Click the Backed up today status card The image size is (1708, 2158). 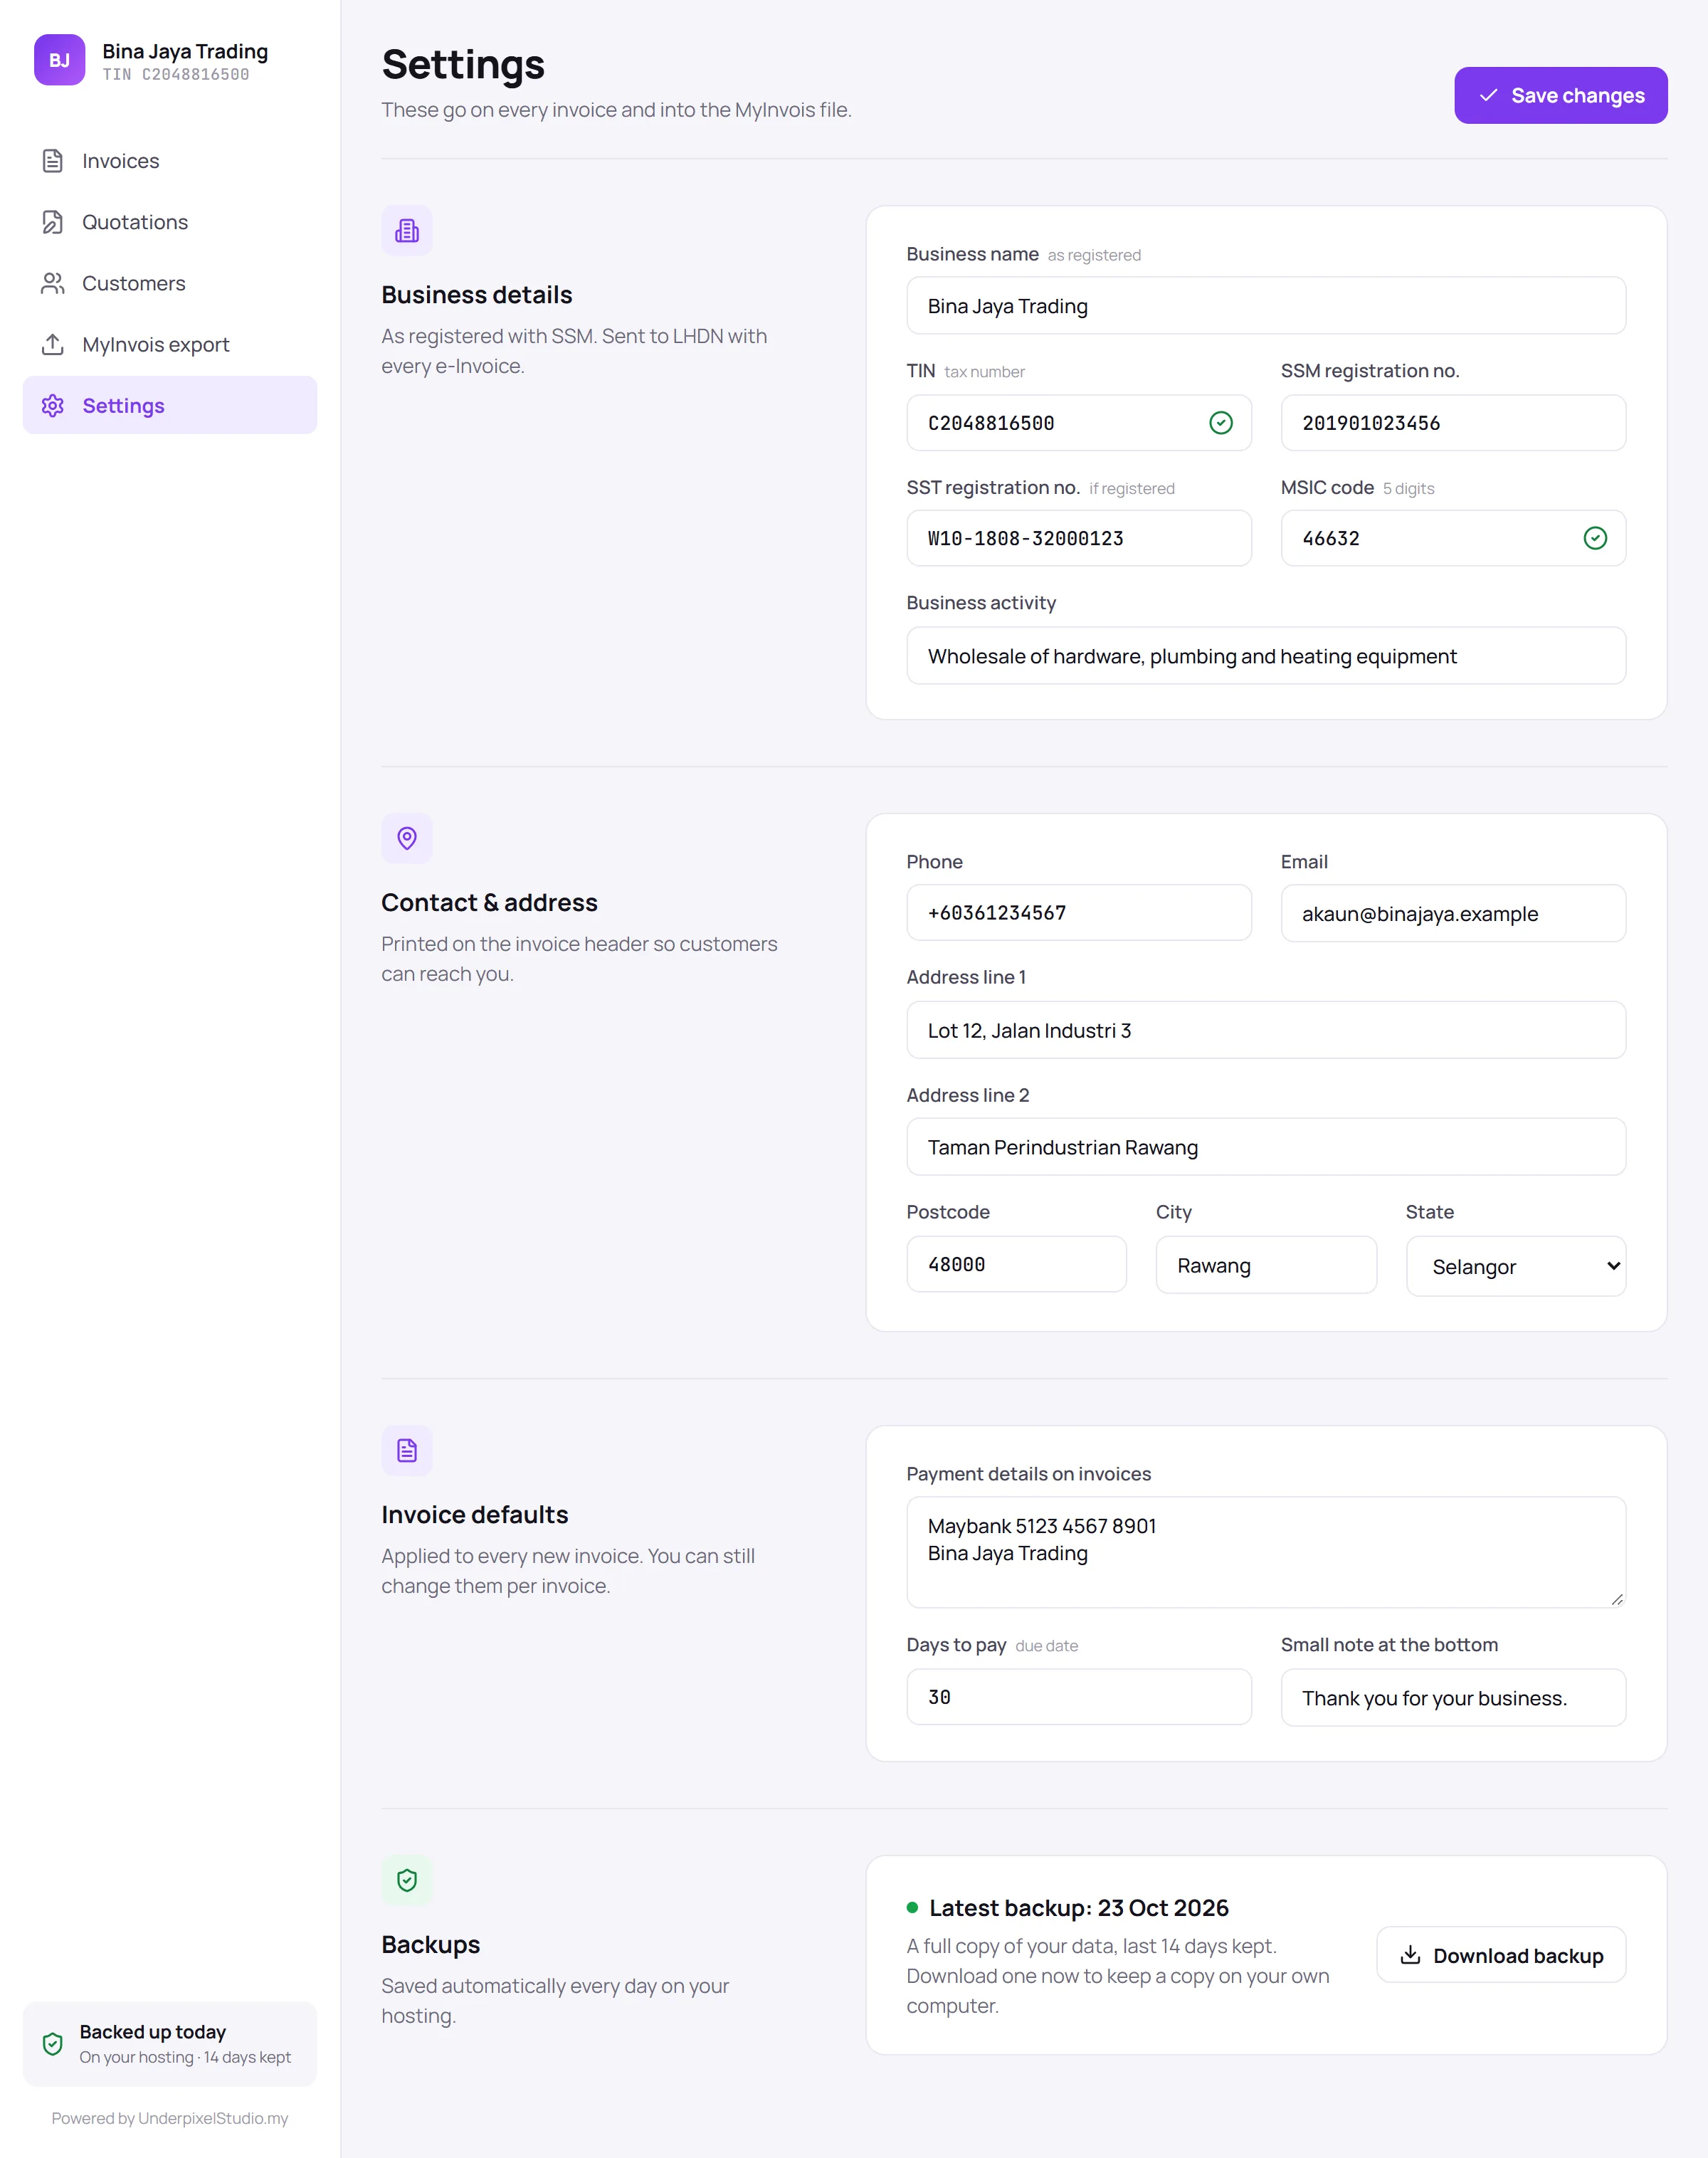point(170,2044)
